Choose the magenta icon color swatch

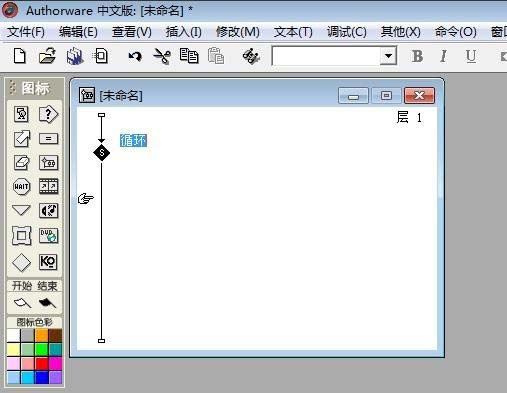pos(55,364)
